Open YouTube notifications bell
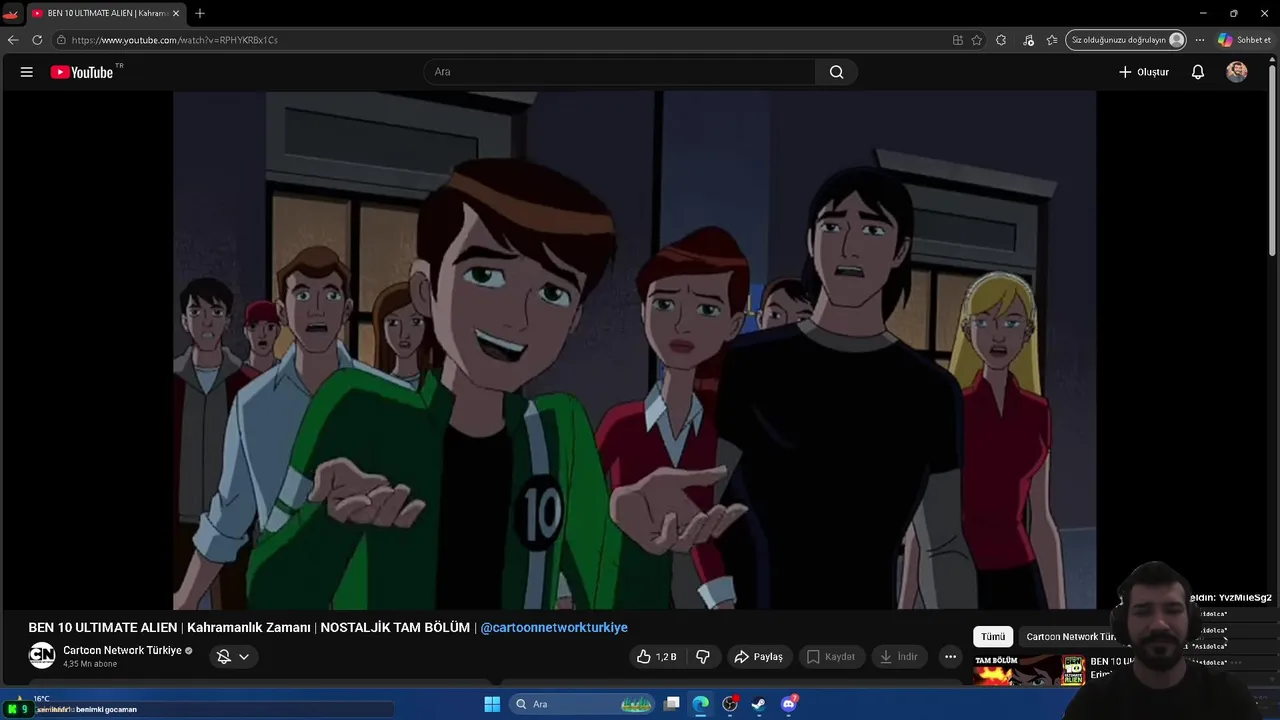 tap(1198, 72)
